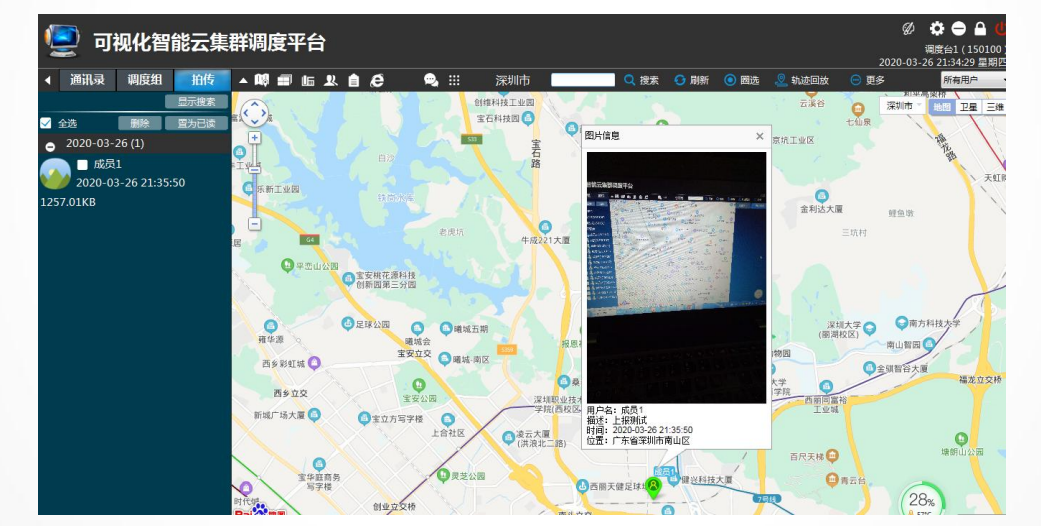
Task: Click the map pan direction control
Action: point(254,113)
